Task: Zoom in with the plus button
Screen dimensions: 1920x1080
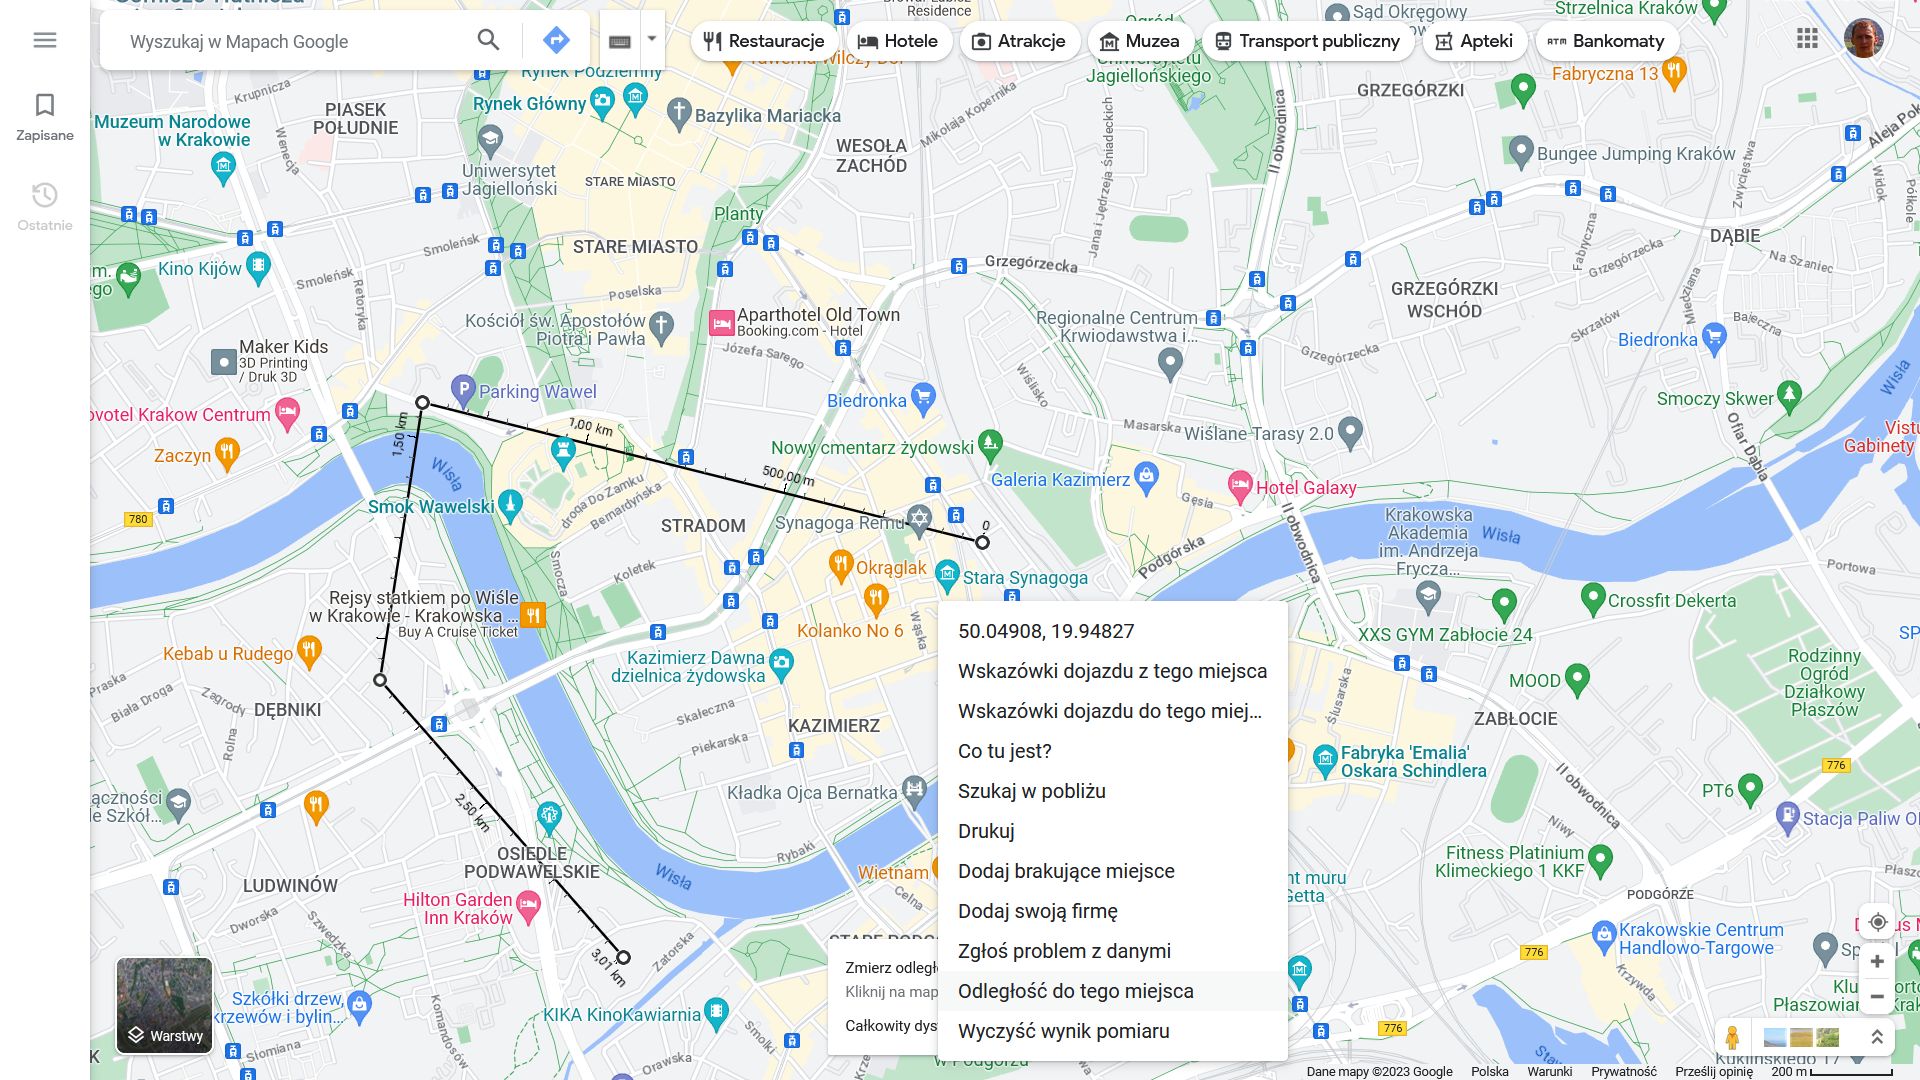Action: pyautogui.click(x=1878, y=961)
